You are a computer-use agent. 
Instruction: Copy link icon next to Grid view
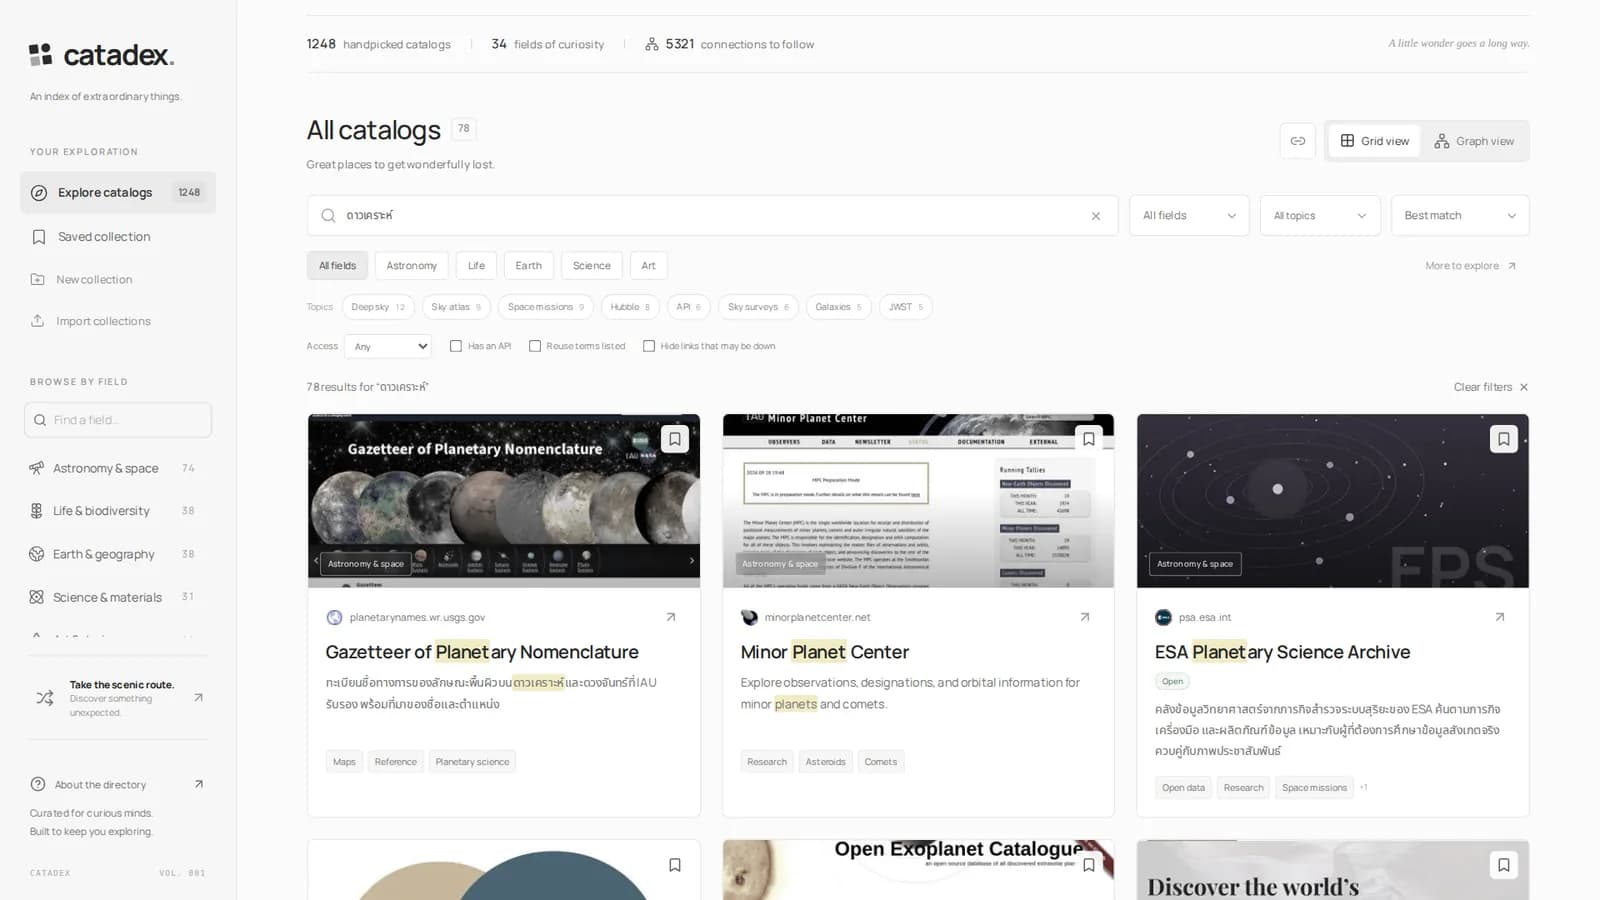pos(1297,141)
